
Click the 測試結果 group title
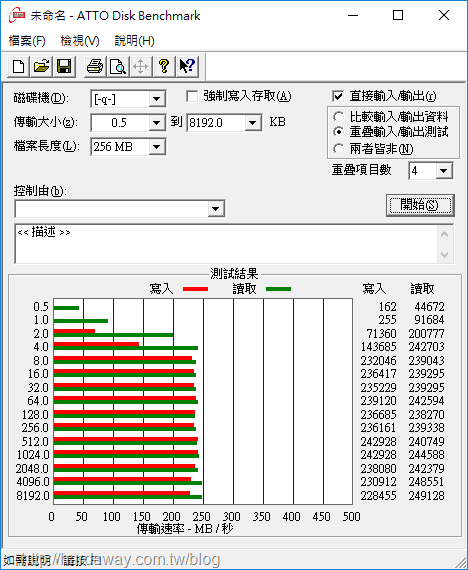234,274
